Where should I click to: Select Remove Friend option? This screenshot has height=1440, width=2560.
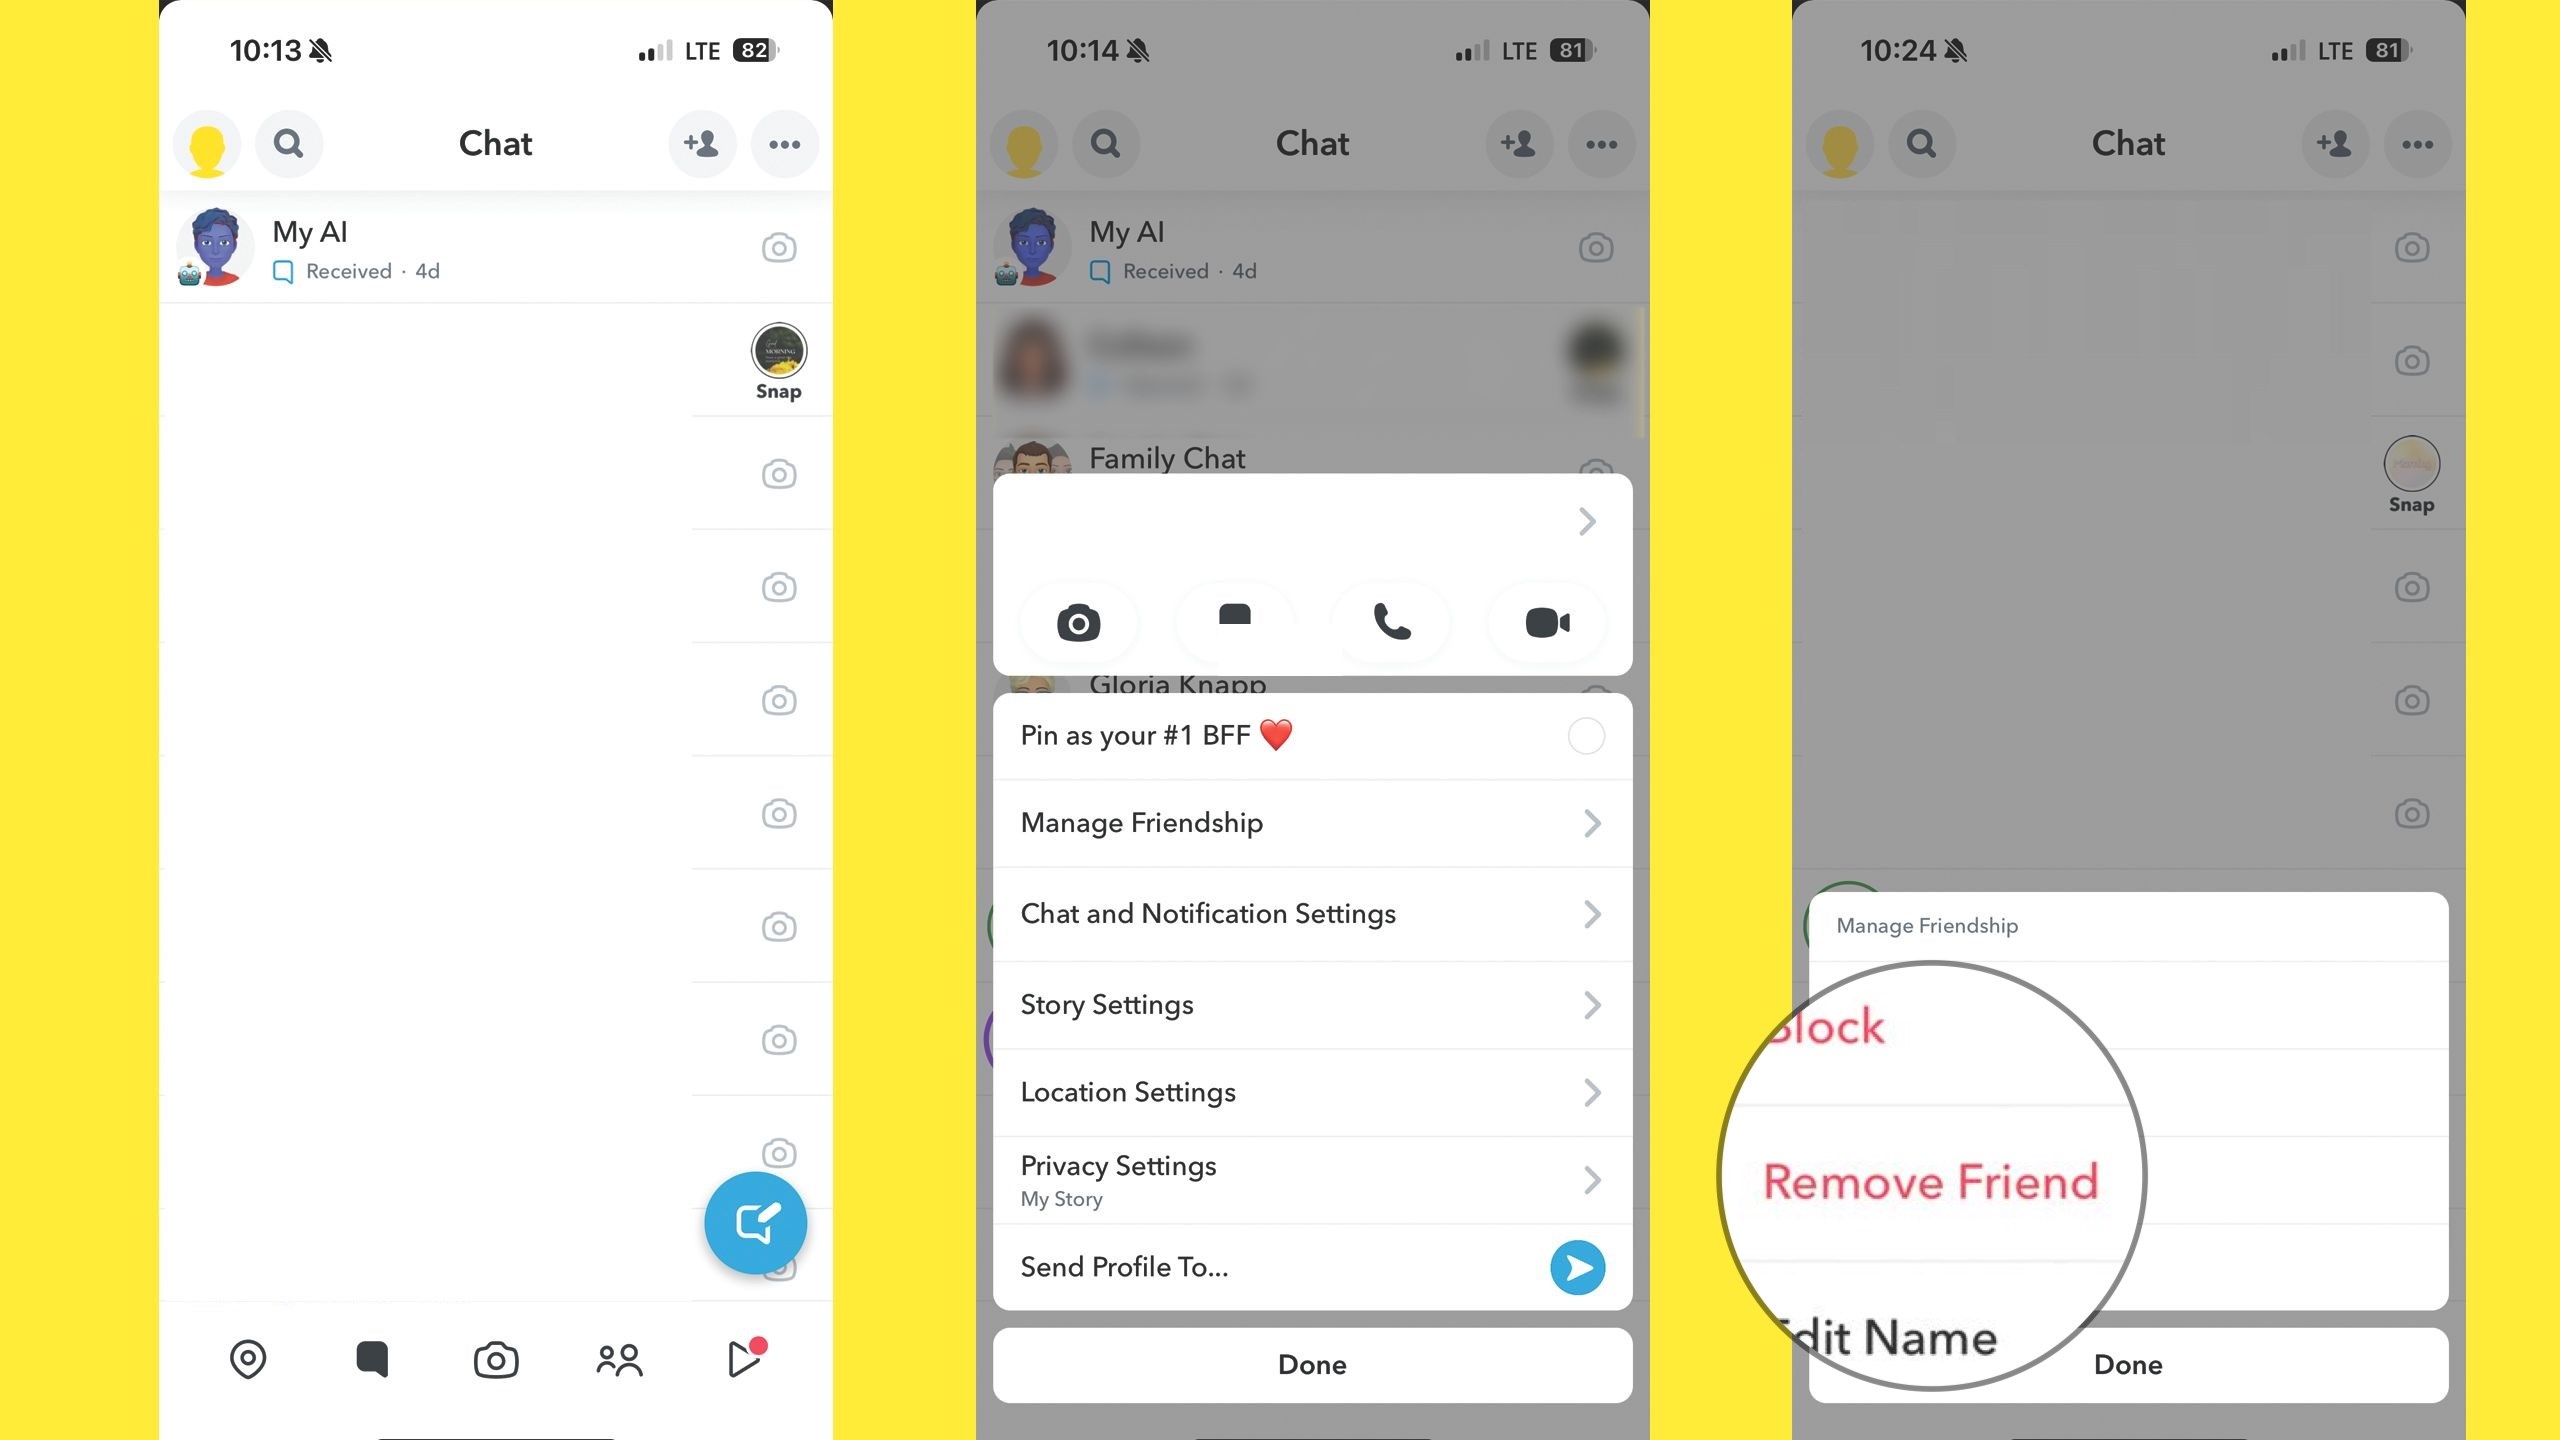tap(1931, 1180)
